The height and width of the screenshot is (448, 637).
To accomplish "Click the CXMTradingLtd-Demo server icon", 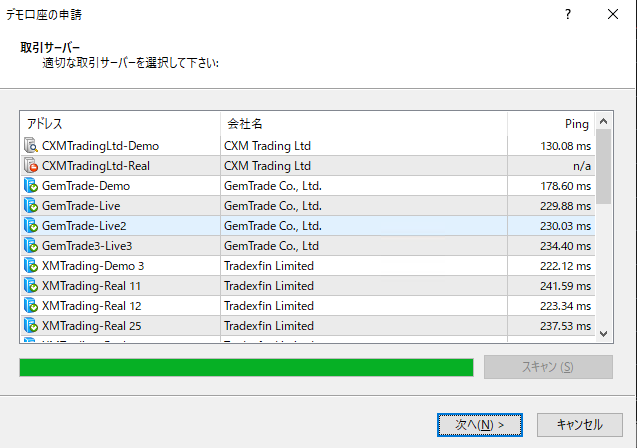I will 31,145.
